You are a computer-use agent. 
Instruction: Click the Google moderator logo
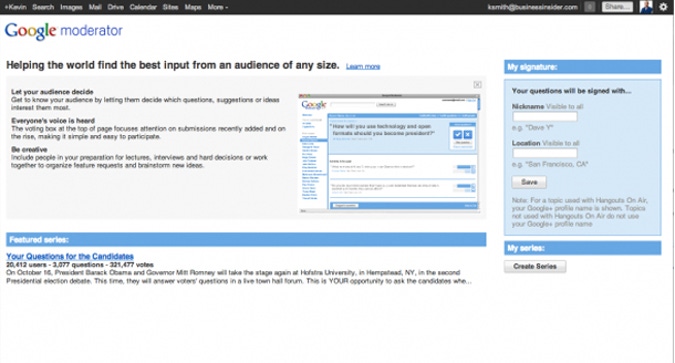[64, 31]
